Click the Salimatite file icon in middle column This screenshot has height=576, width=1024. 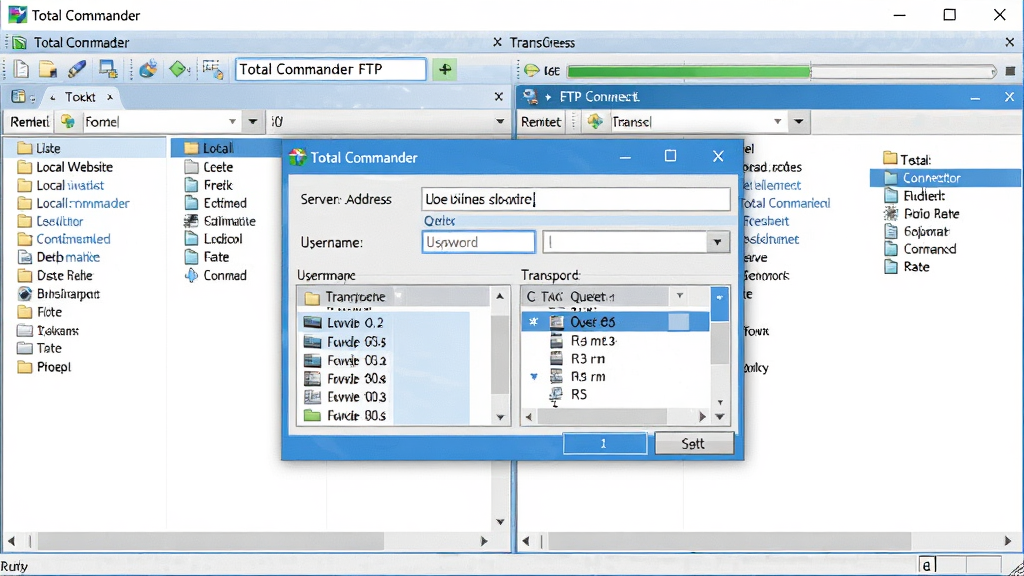pos(191,221)
